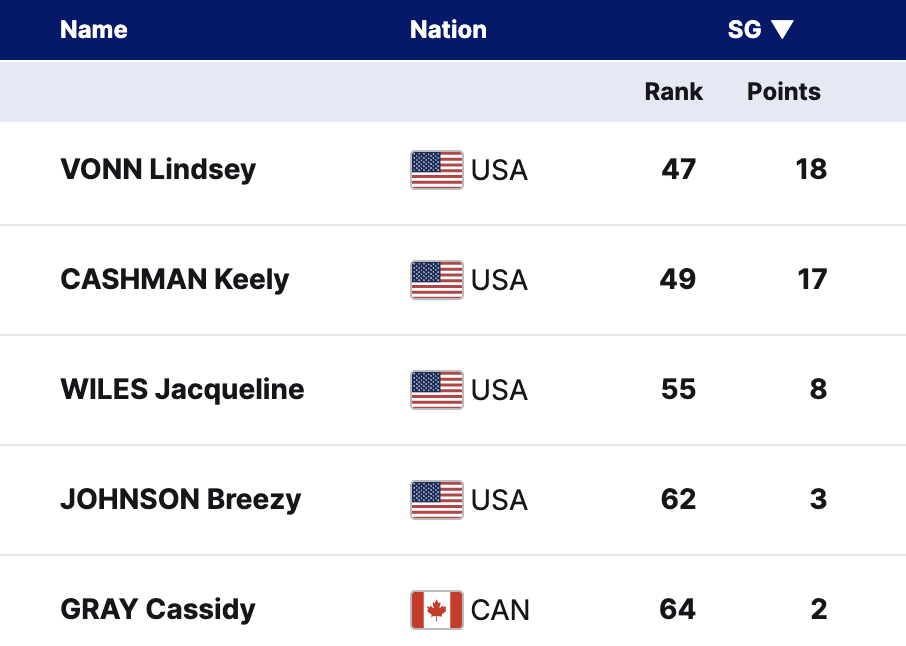This screenshot has width=906, height=646.
Task: Click the USA flag beside Keely Cashman
Action: tap(436, 280)
